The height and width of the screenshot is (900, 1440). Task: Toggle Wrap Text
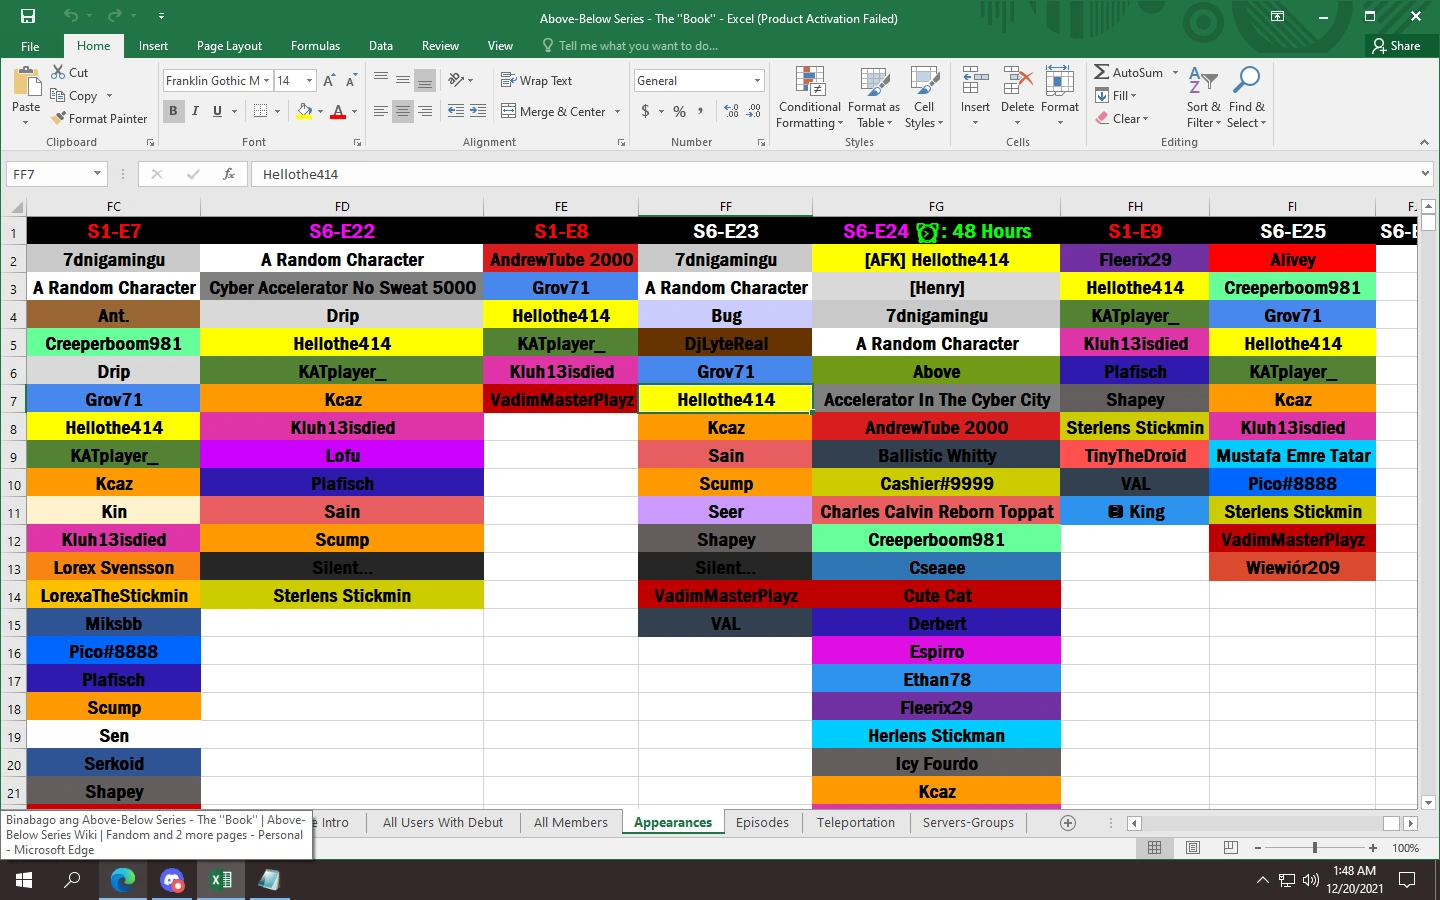tap(537, 80)
